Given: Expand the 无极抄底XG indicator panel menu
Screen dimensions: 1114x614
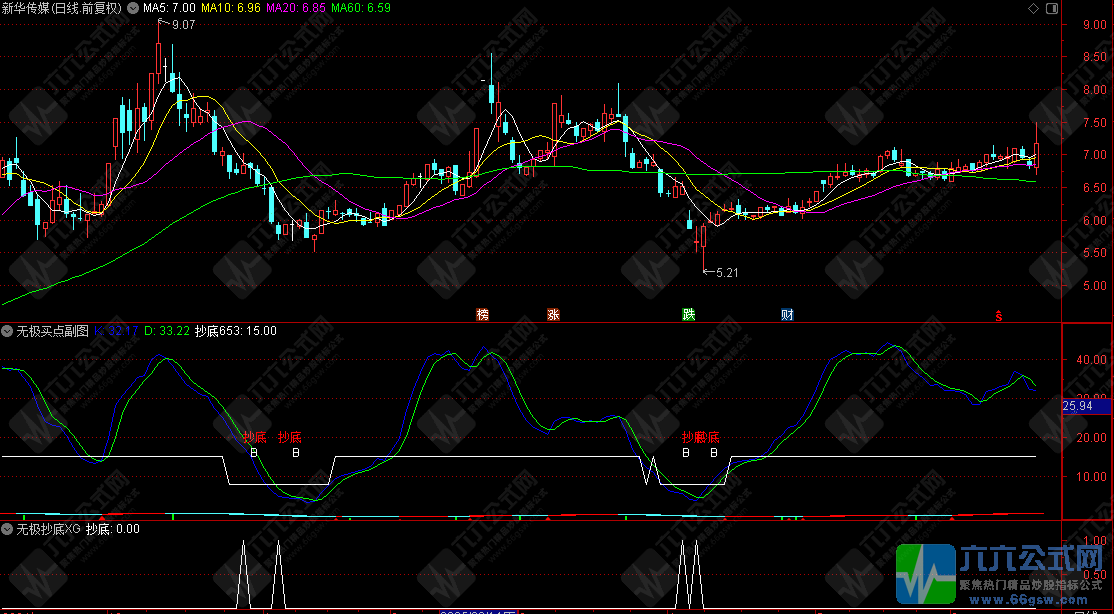Looking at the screenshot, I should tap(7, 529).
